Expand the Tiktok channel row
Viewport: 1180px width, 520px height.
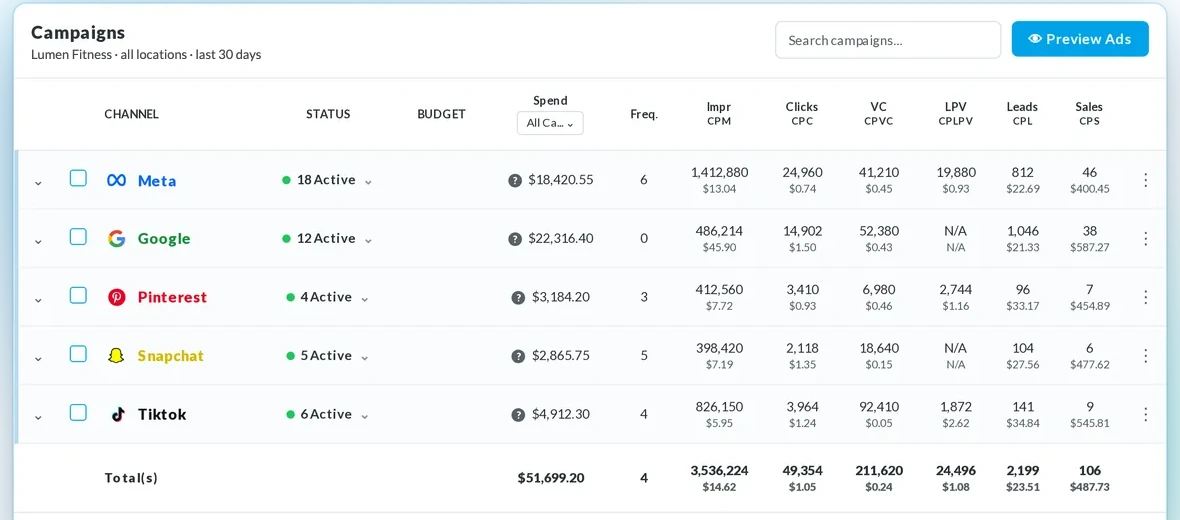coord(38,417)
